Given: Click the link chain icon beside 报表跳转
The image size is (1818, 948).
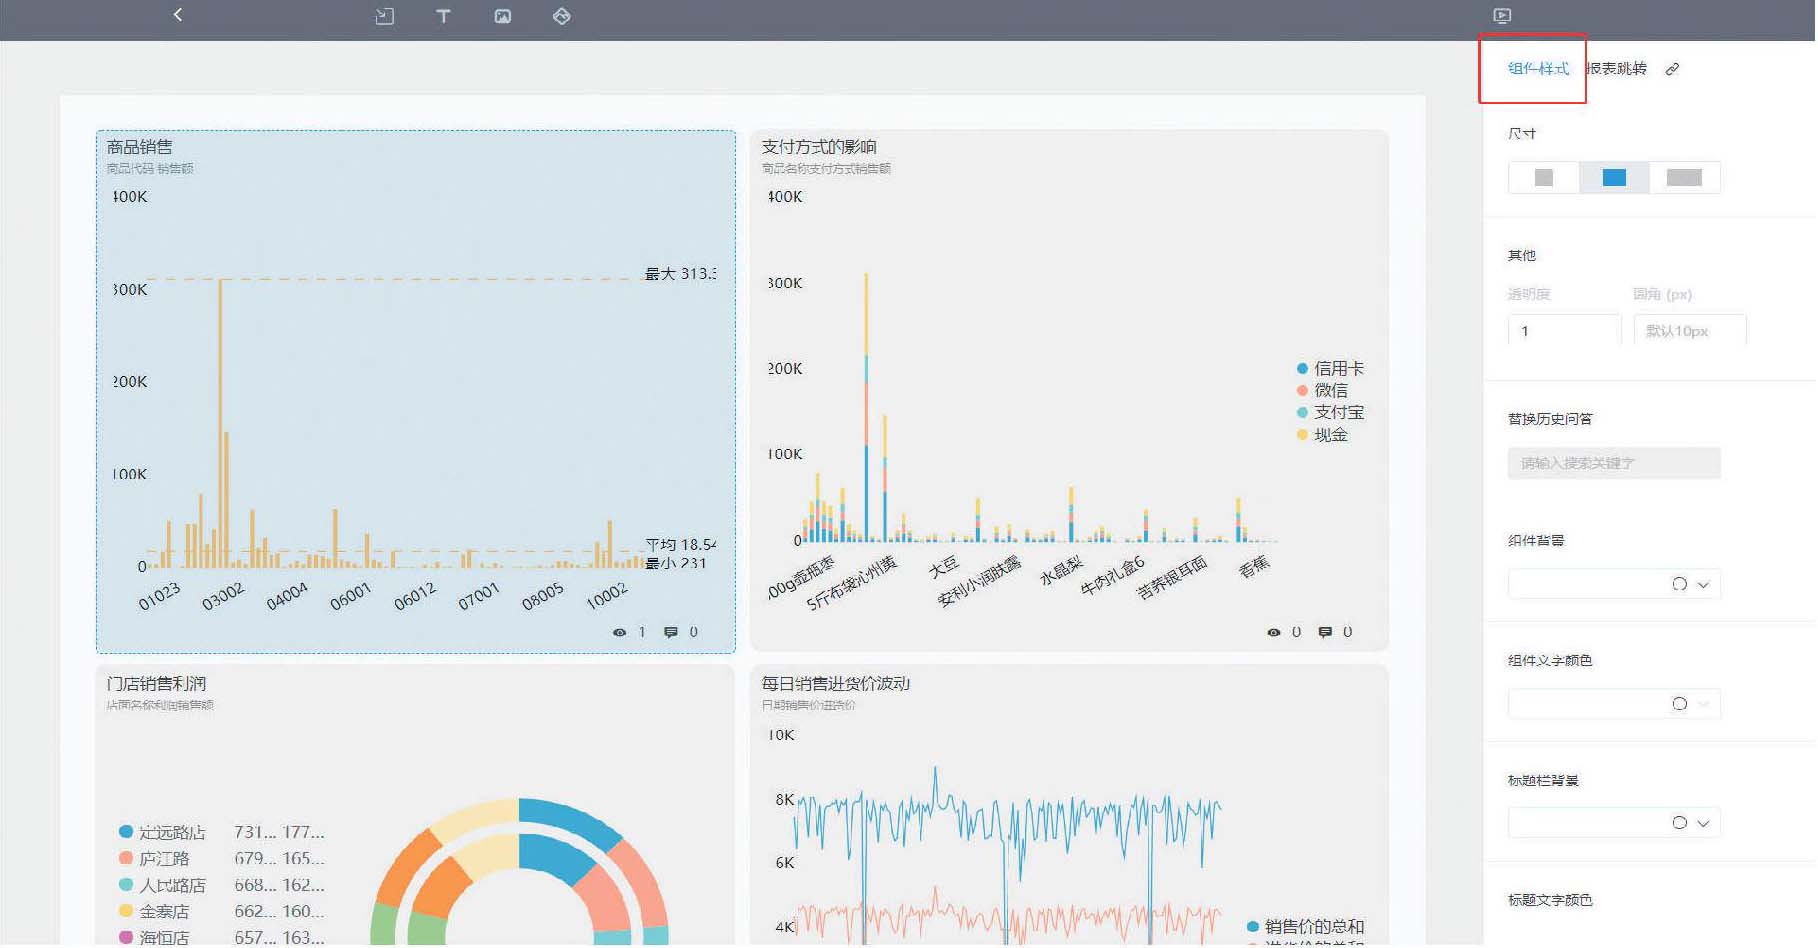Looking at the screenshot, I should 1671,69.
